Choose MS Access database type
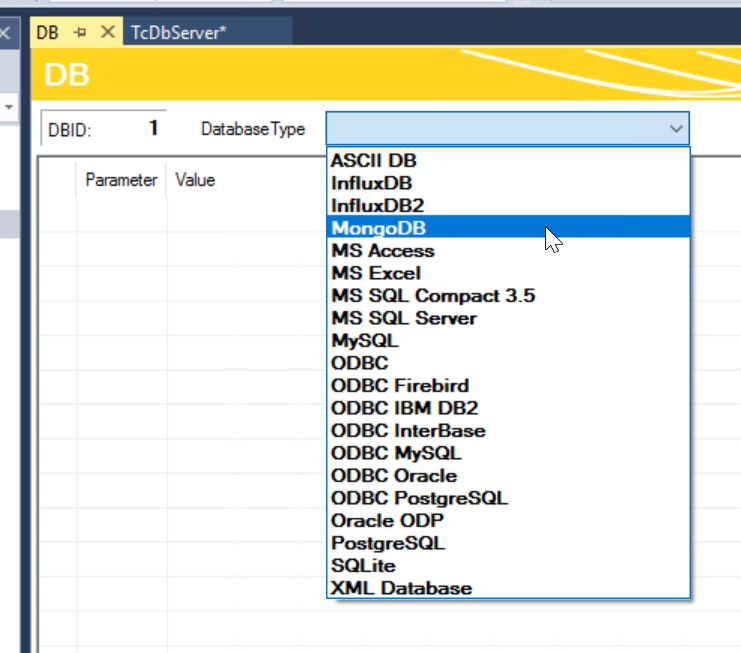Screen dimensions: 741x653 click(x=508, y=251)
